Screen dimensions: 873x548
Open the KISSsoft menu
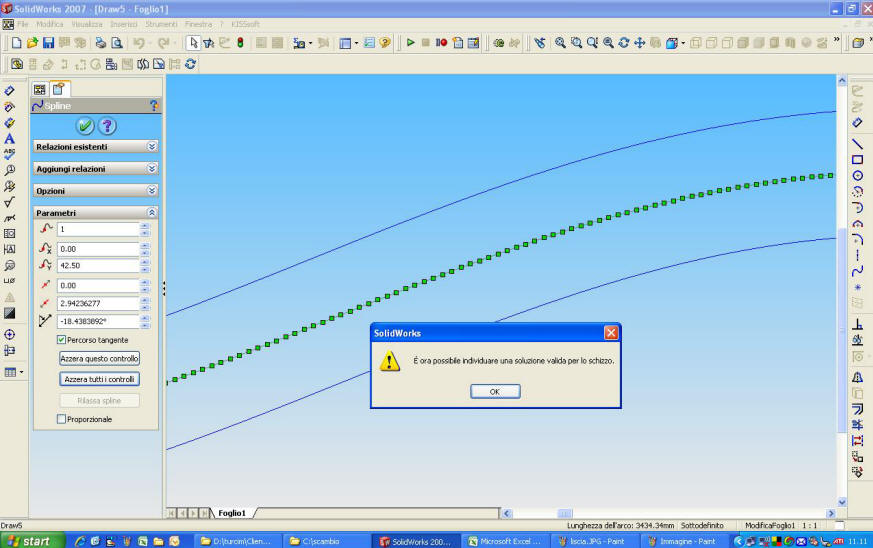click(246, 24)
